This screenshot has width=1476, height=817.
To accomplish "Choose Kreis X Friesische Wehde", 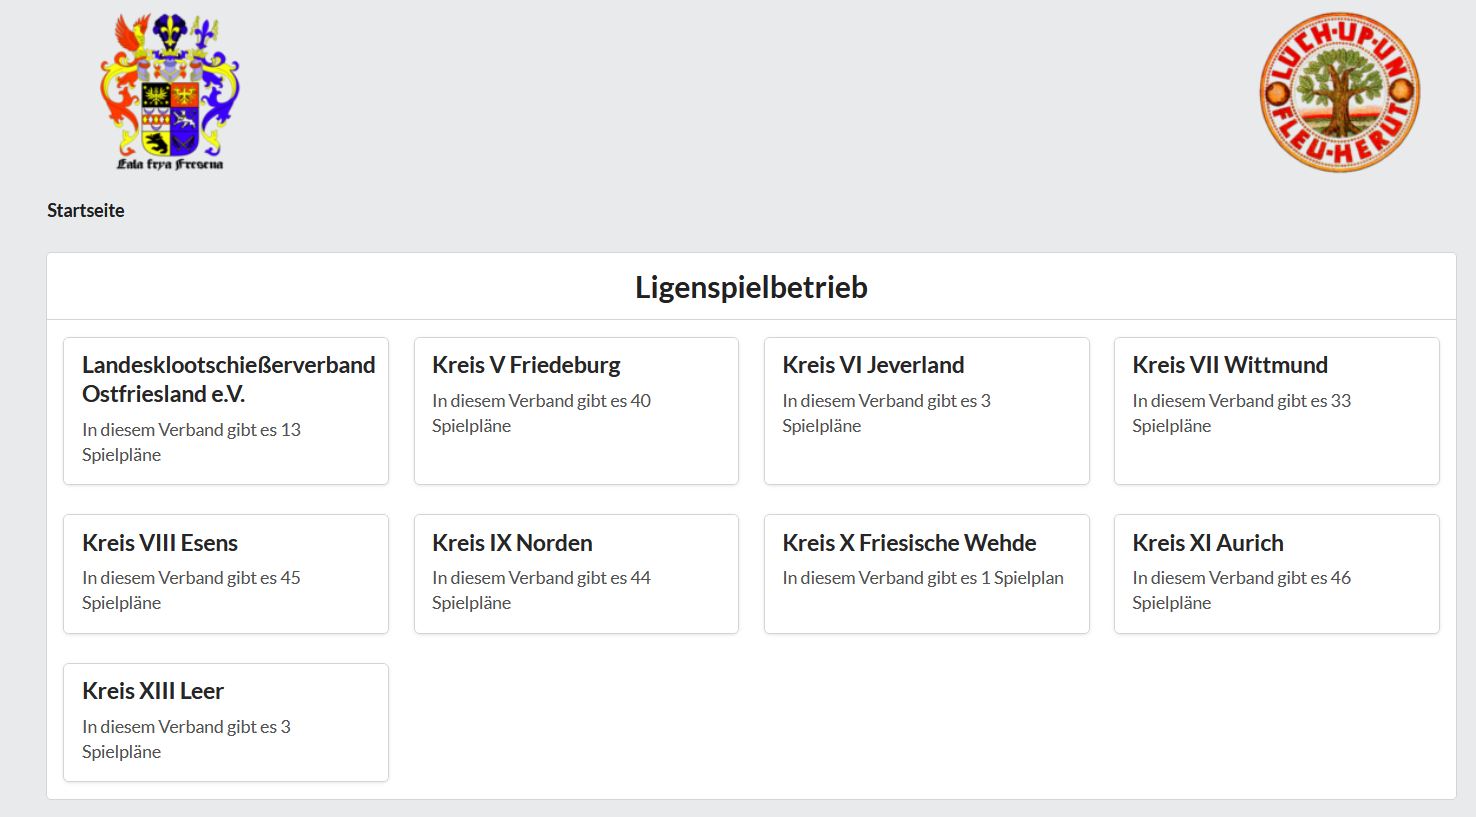I will tap(909, 543).
